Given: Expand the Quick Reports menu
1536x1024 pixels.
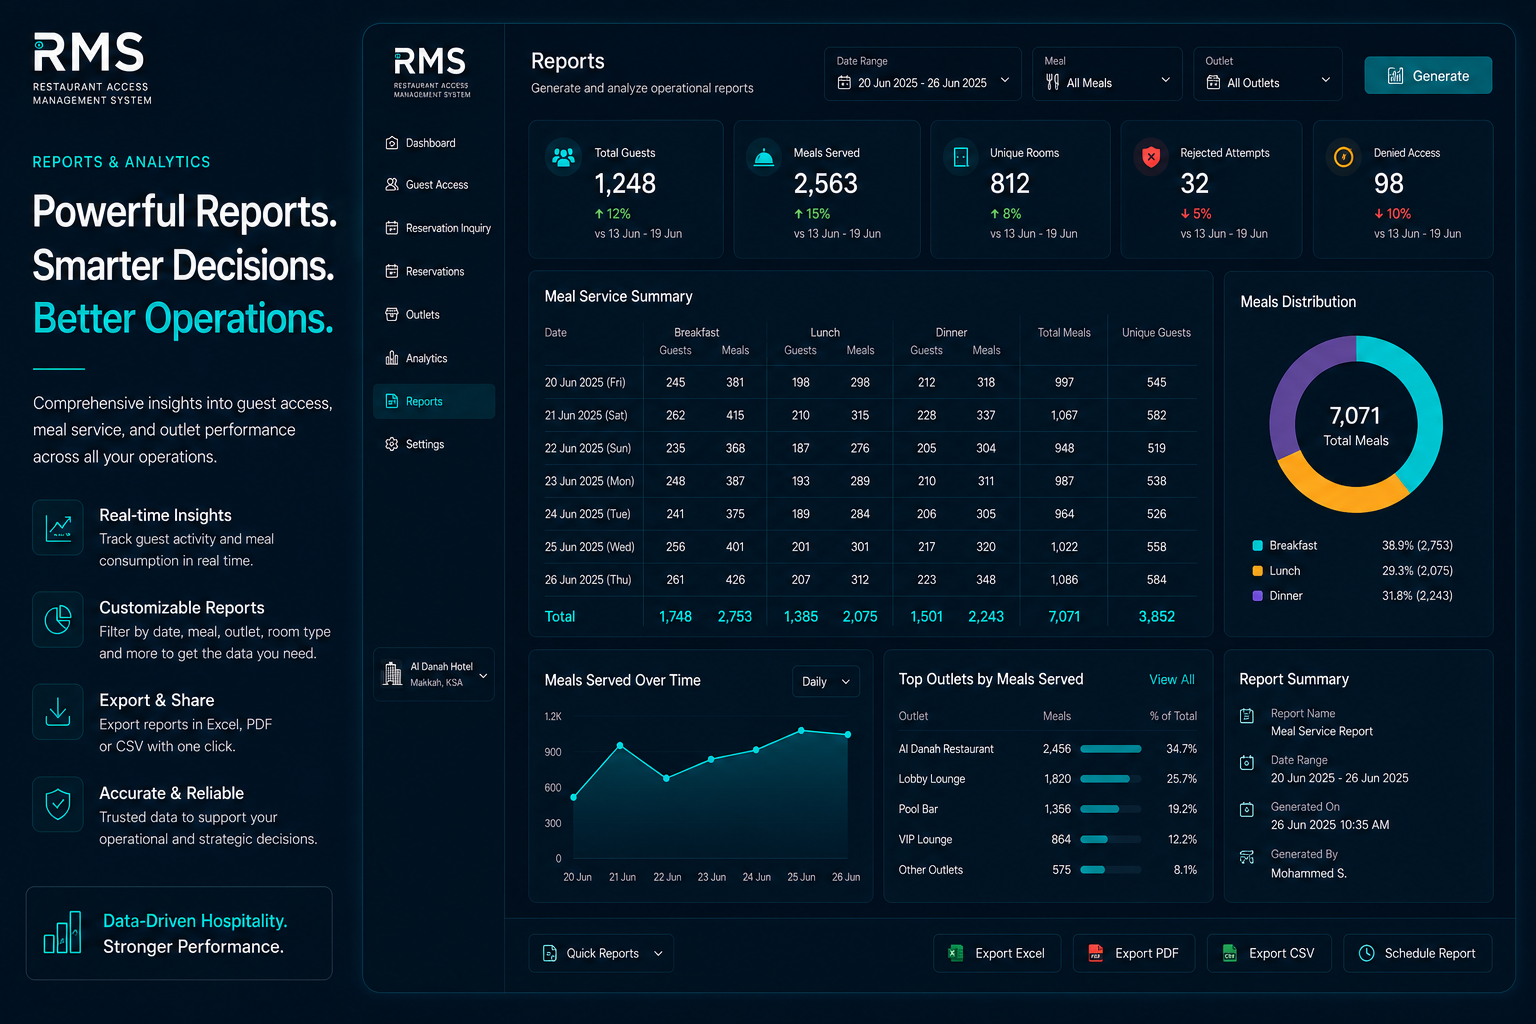Looking at the screenshot, I should 601,953.
